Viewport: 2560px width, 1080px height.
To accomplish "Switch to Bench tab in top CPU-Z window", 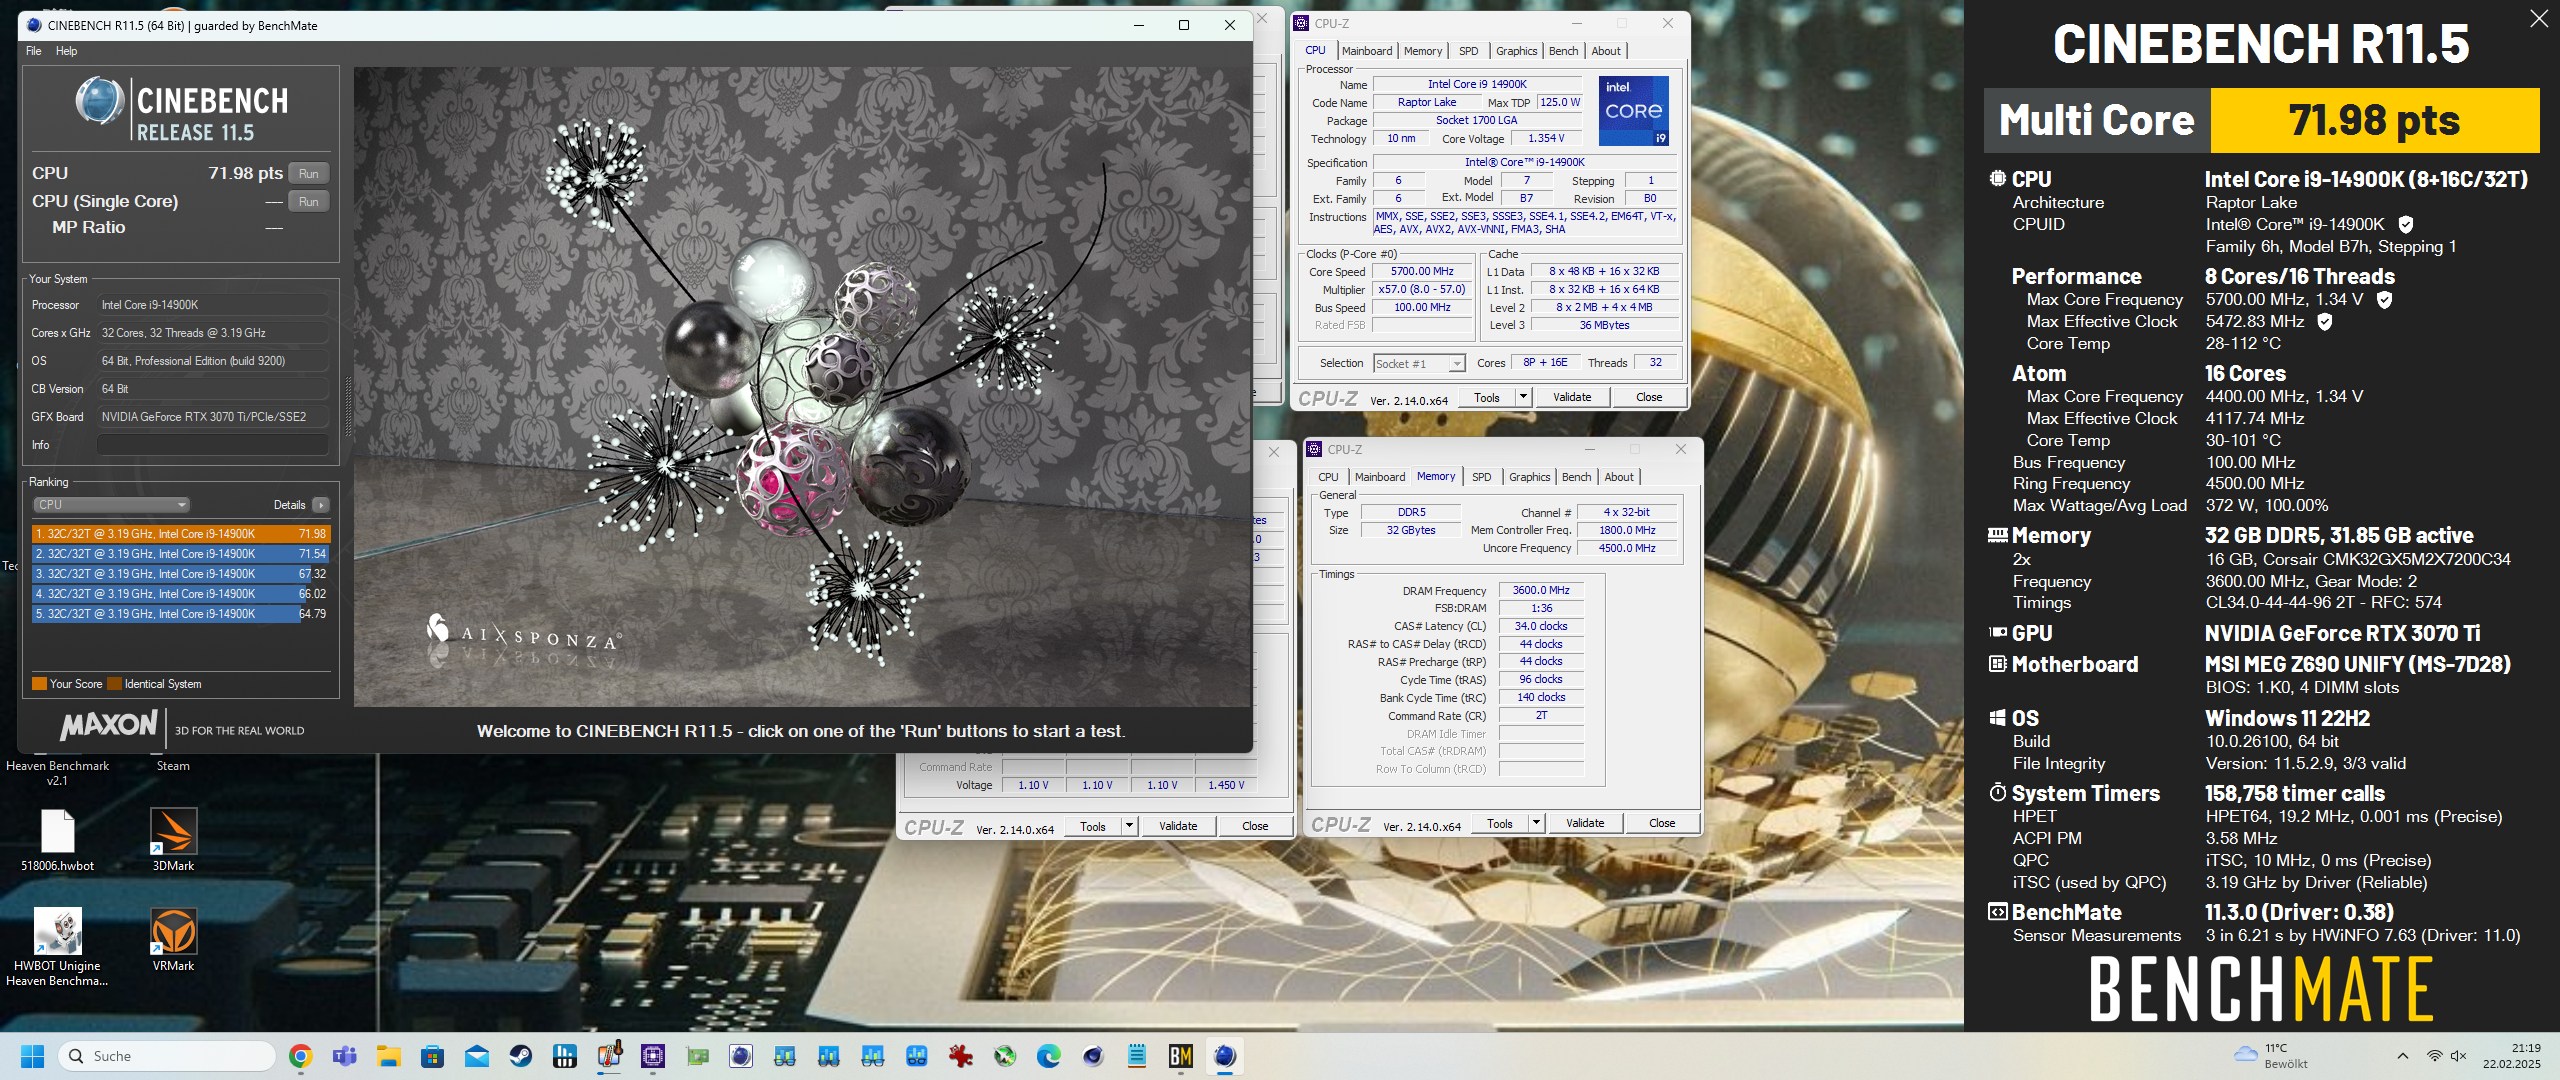I will click(1563, 51).
